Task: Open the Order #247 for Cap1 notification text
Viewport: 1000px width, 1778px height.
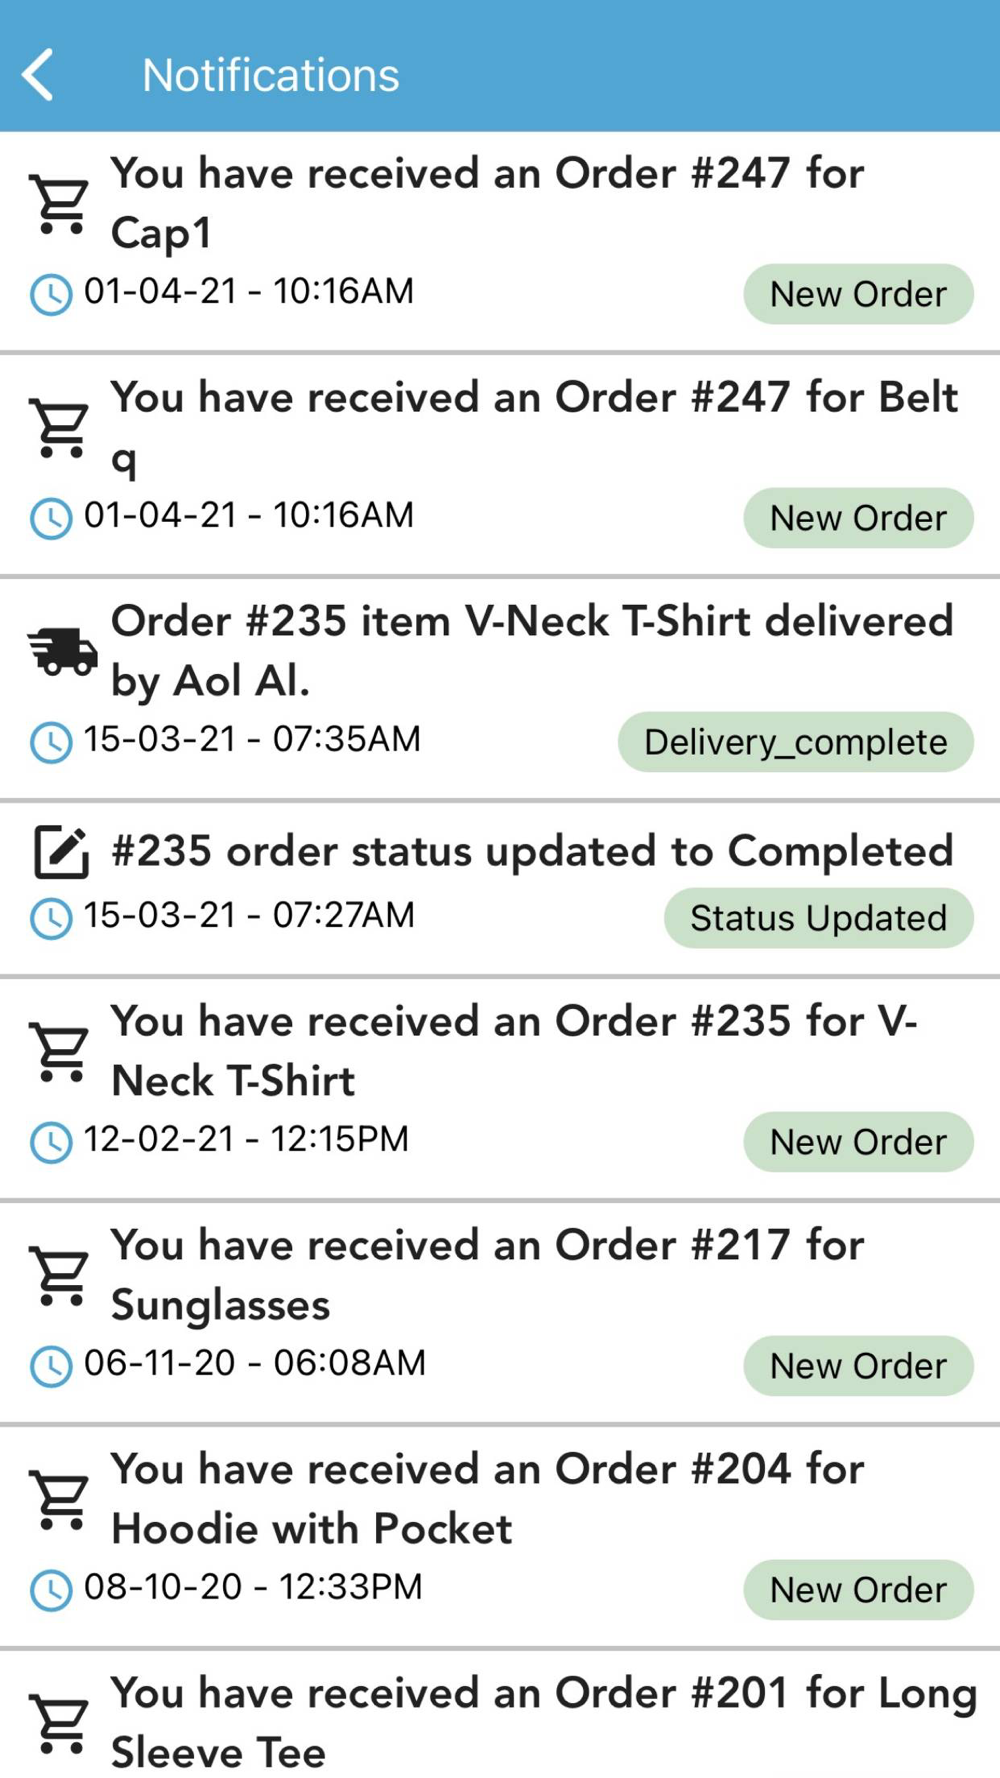Action: pos(487,202)
